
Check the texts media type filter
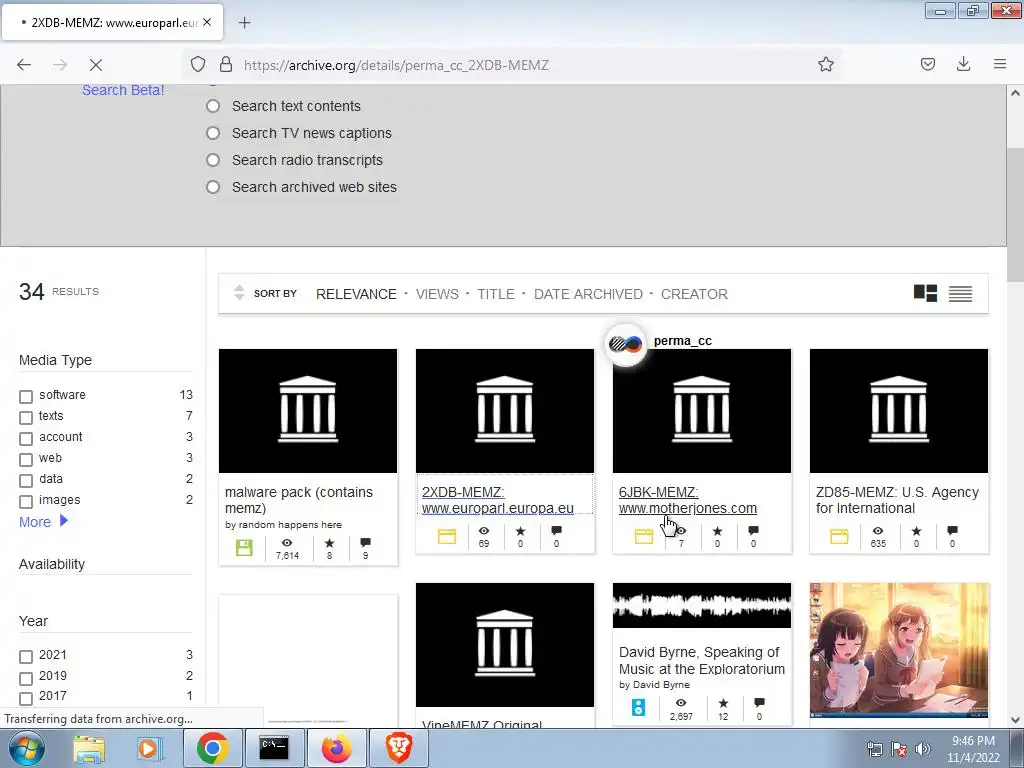[x=26, y=417]
